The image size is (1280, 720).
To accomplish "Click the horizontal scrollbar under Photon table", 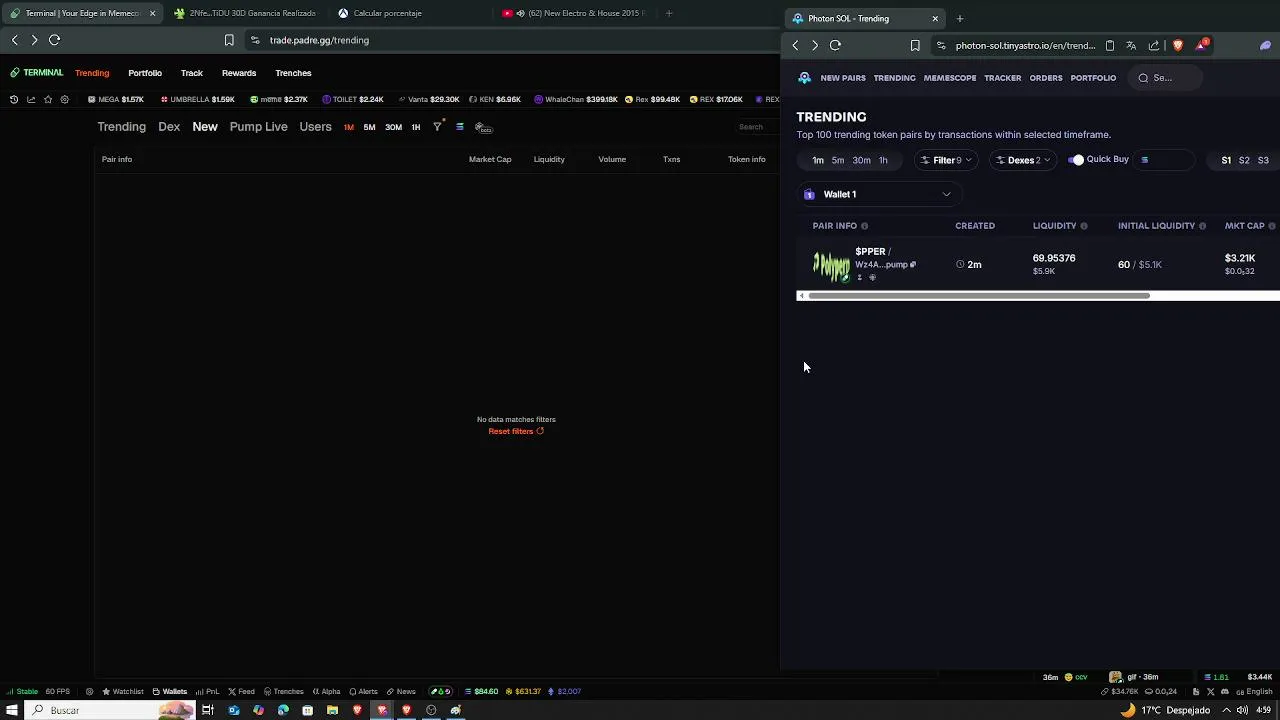I will [978, 296].
